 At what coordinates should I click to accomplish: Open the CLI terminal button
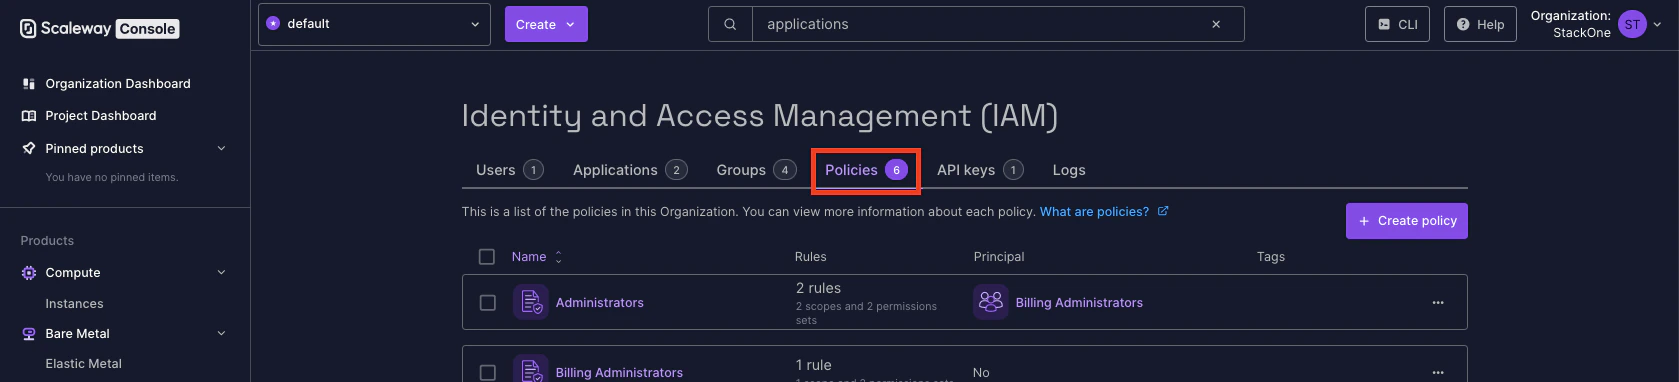click(1397, 24)
